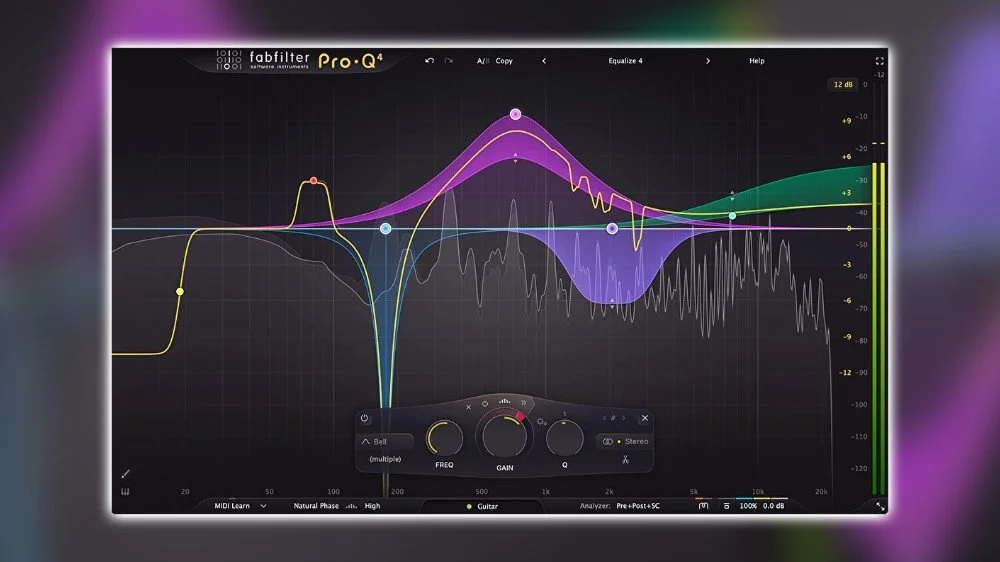Toggle the auto gain icon
The image size is (1000, 562).
click(x=703, y=506)
